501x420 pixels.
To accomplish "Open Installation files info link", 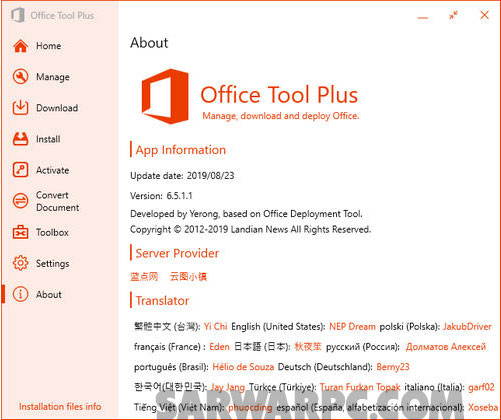I will [60, 407].
